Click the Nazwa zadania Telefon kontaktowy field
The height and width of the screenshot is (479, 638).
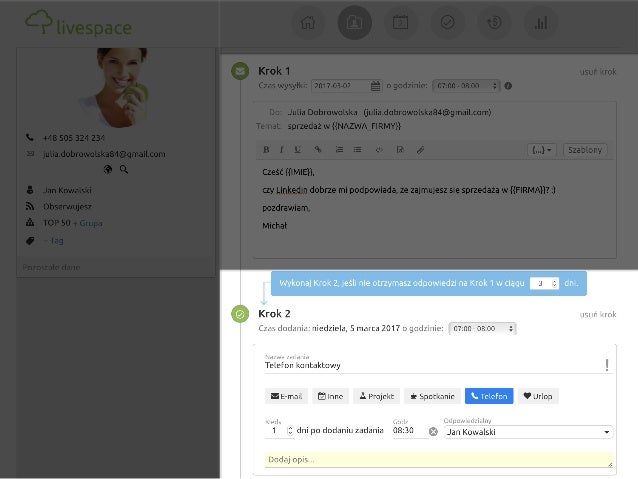(433, 365)
